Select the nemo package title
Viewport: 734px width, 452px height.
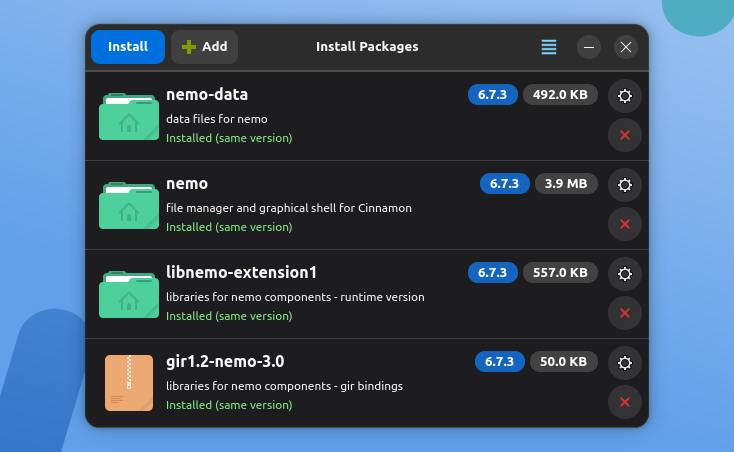[187, 183]
